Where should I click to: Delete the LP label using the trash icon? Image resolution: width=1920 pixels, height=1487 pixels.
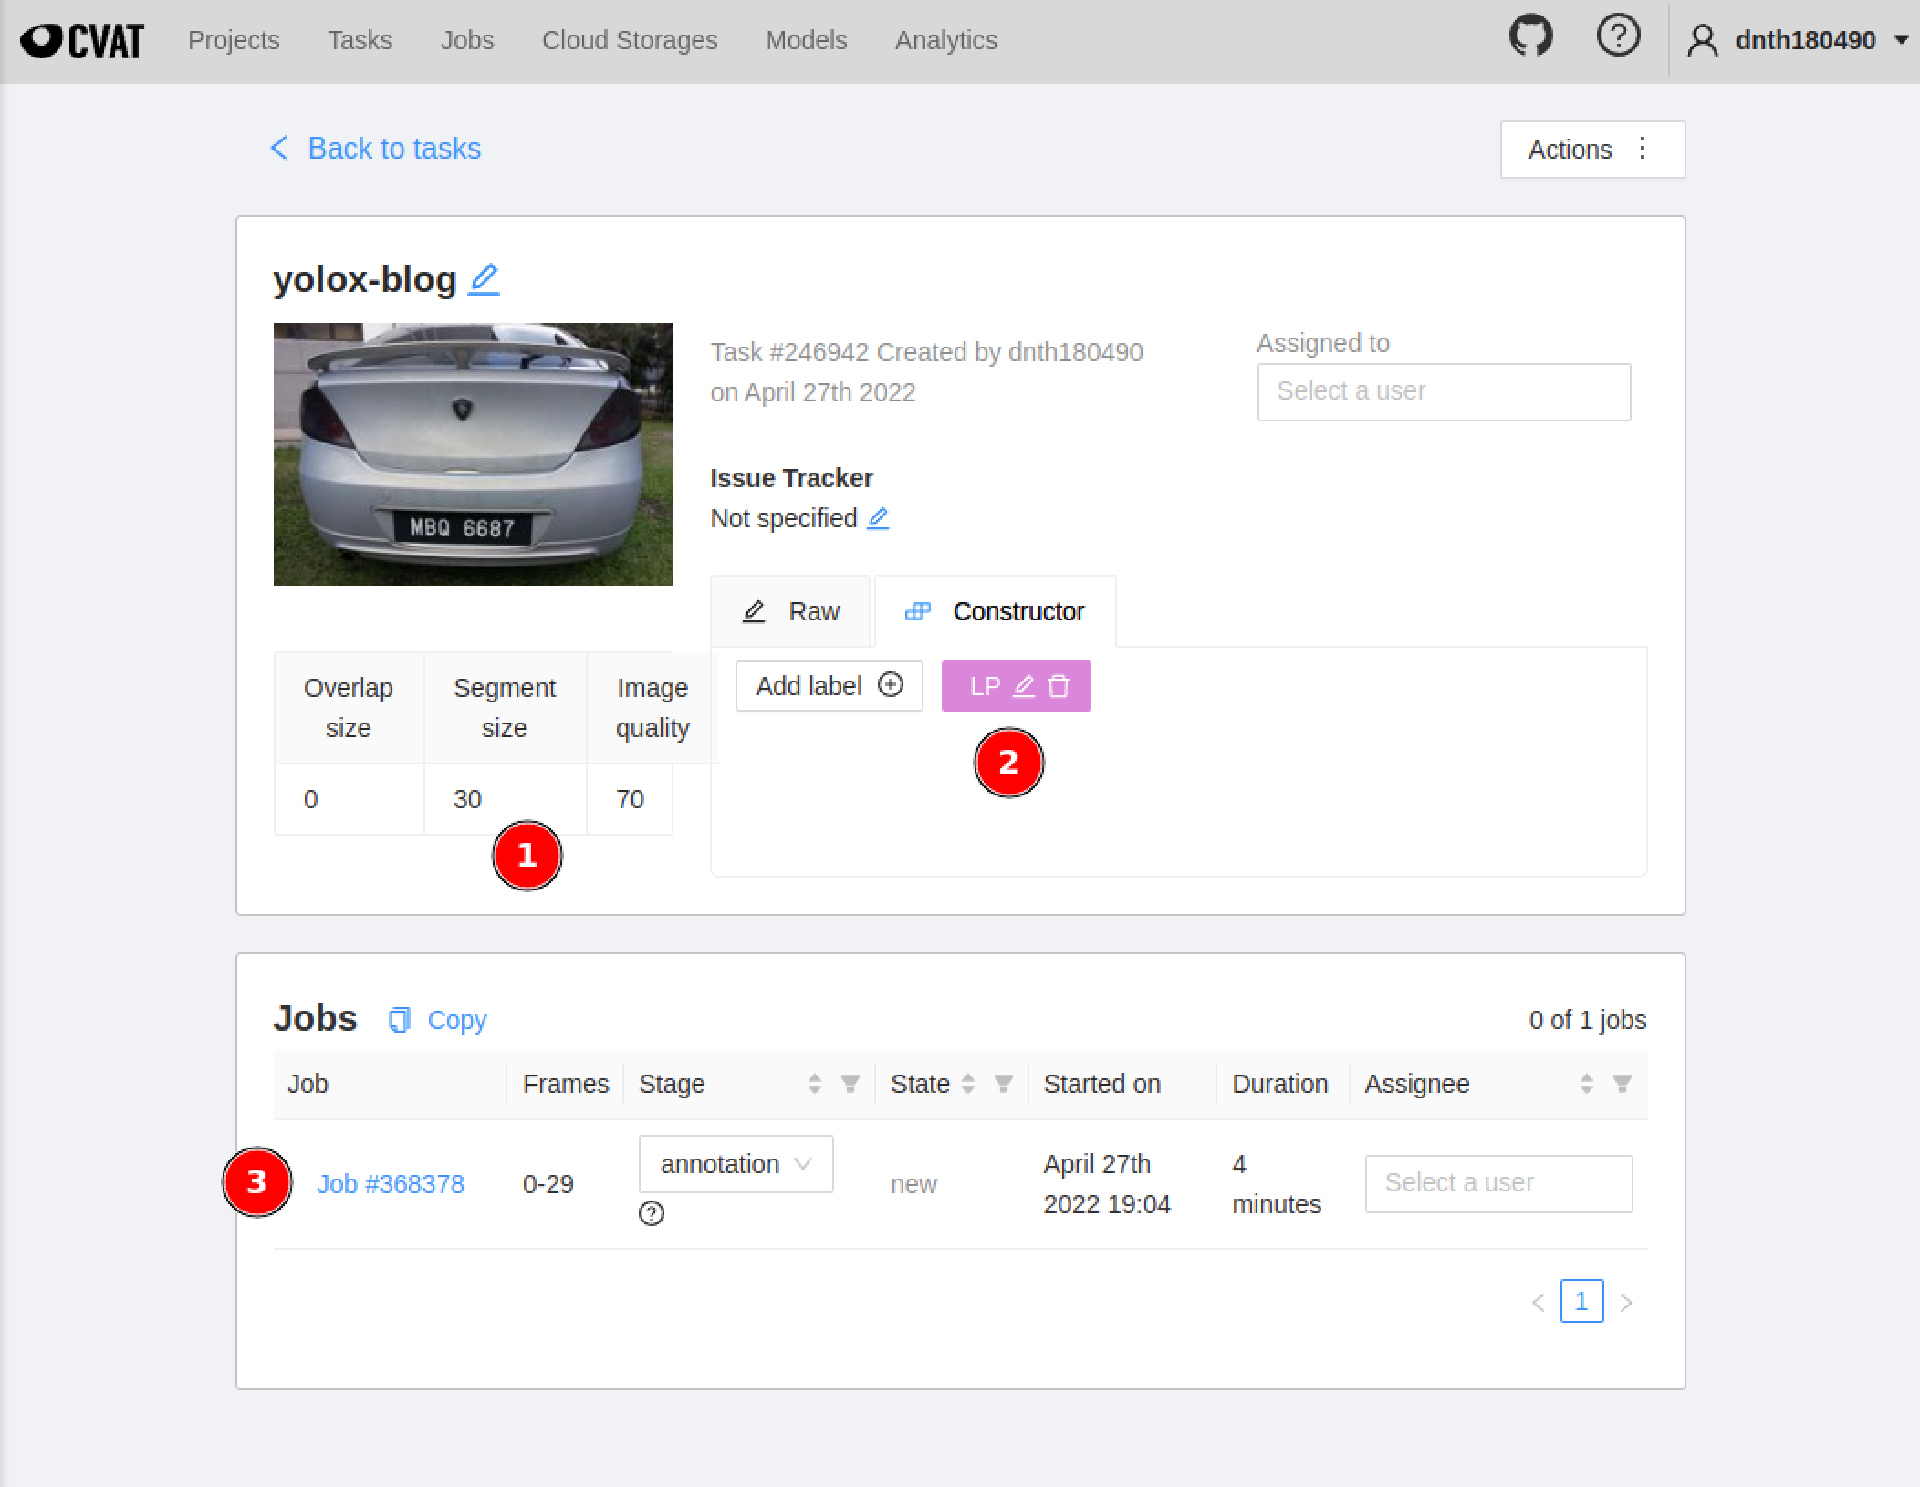pos(1059,686)
